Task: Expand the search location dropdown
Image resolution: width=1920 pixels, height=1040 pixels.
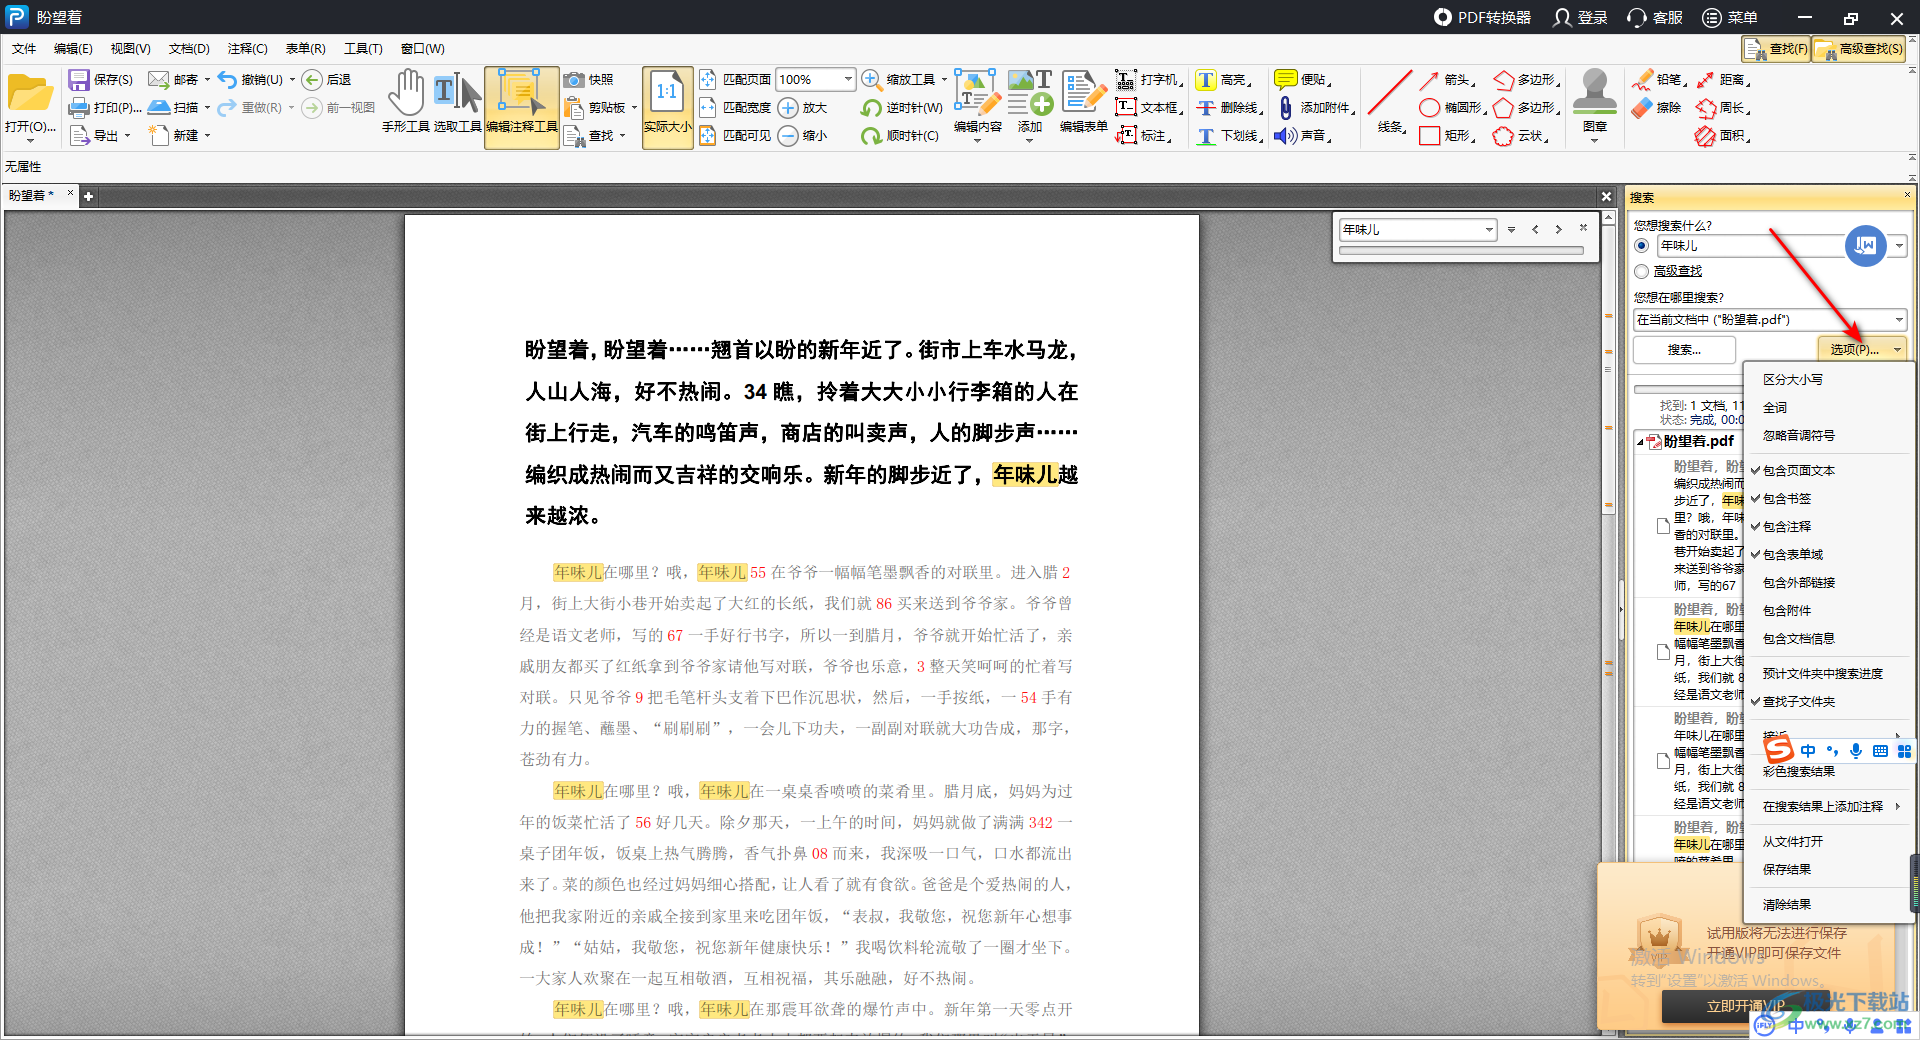Action: point(1898,320)
